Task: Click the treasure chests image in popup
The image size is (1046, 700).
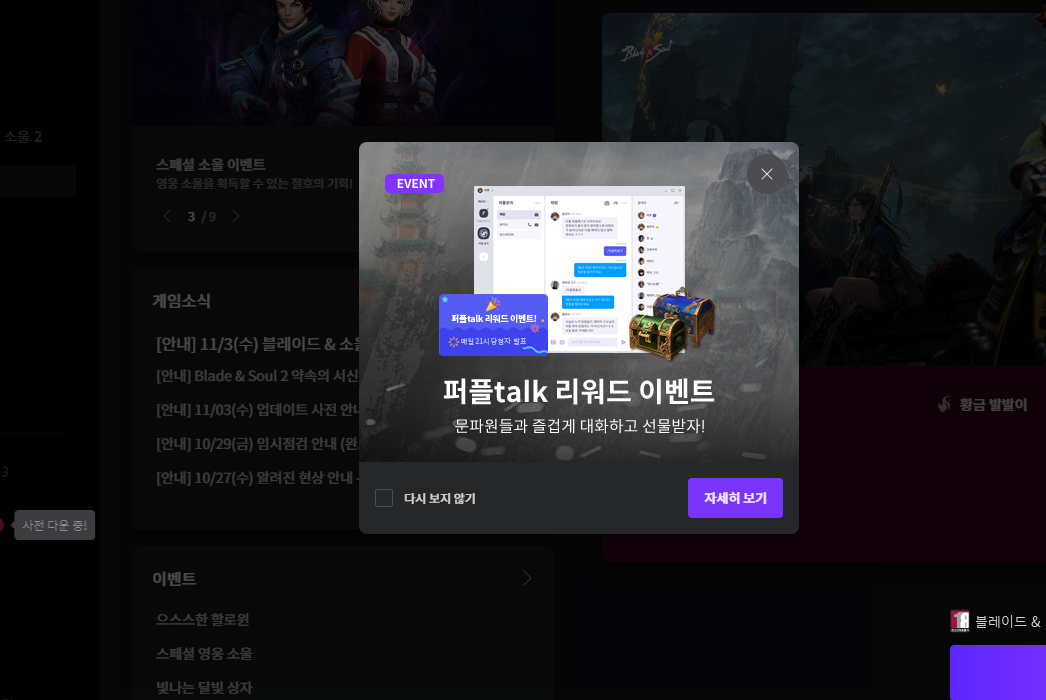Action: 671,324
